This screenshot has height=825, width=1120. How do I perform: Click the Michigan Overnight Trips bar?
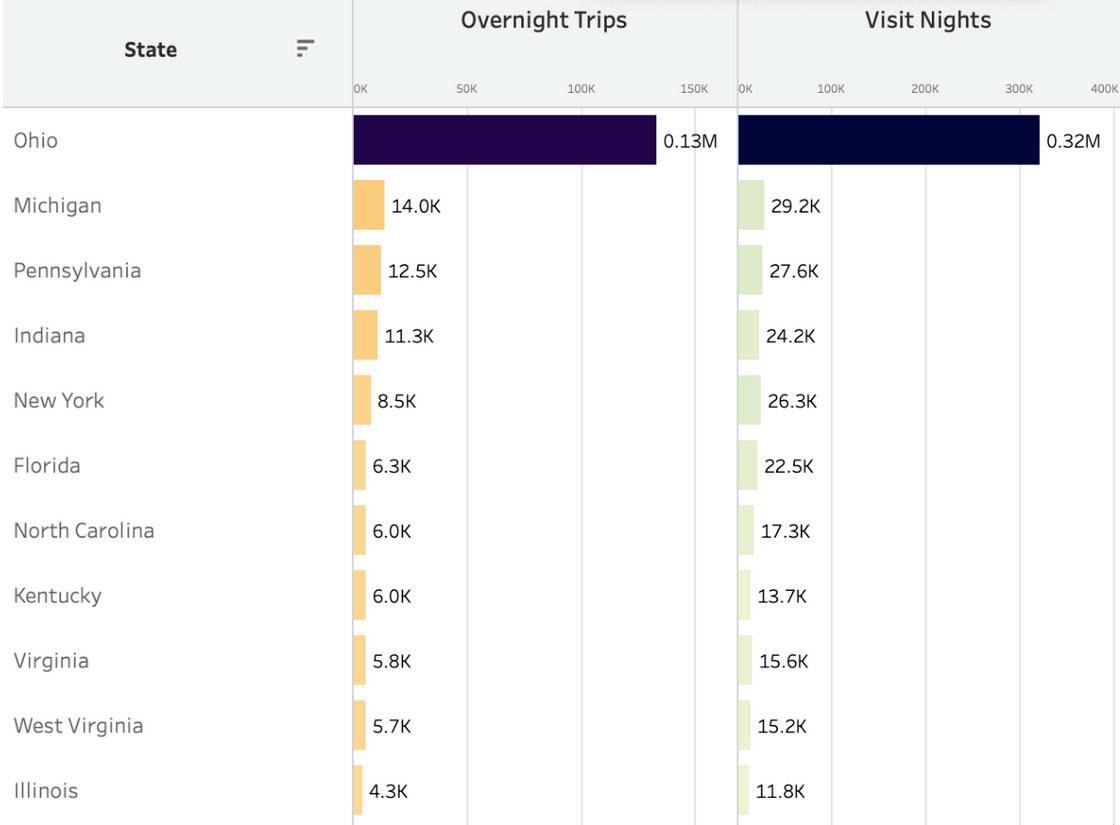pyautogui.click(x=368, y=205)
